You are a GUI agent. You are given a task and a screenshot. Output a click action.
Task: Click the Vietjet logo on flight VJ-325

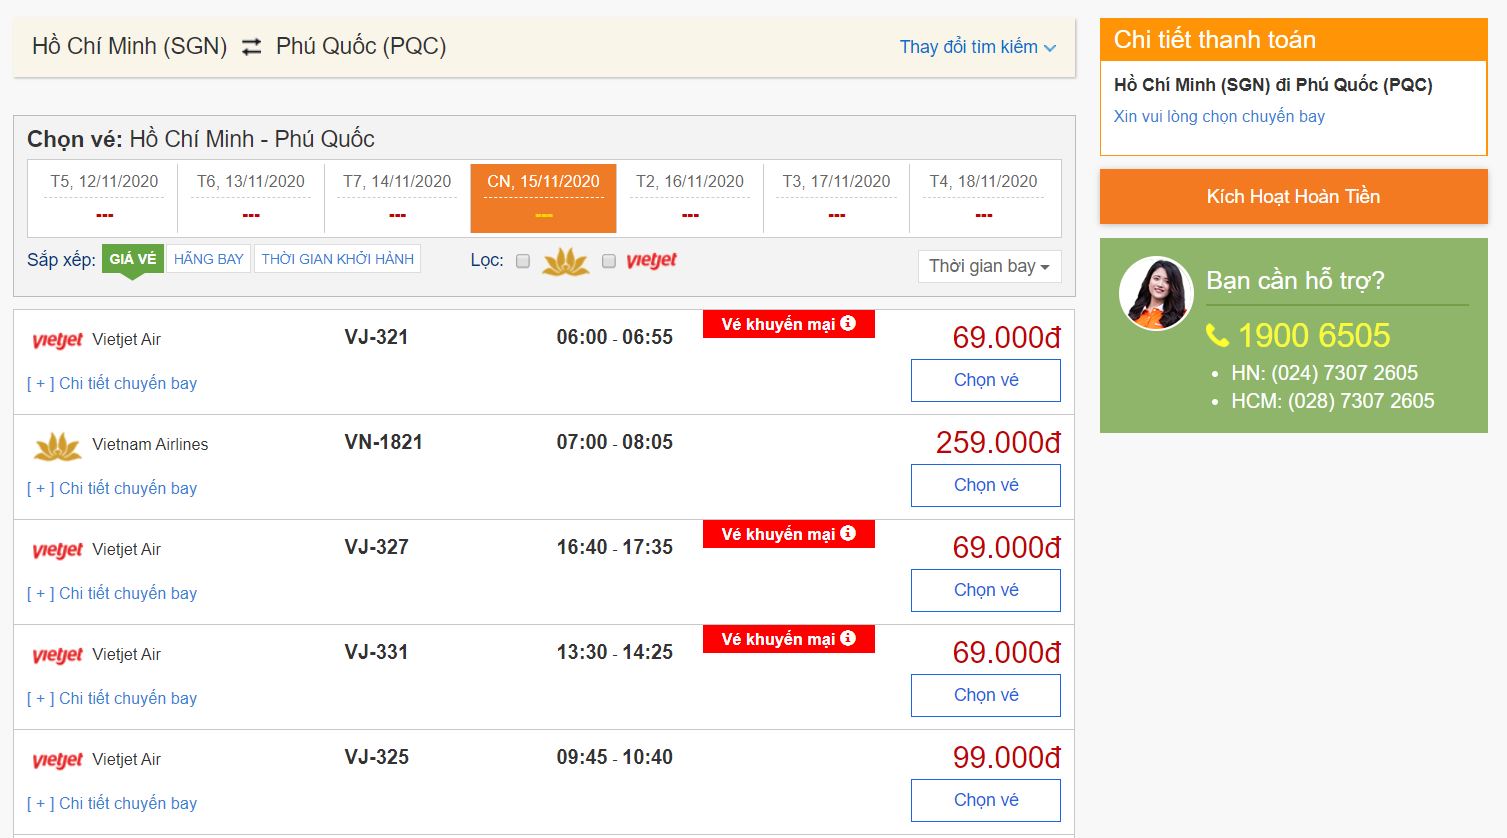[57, 760]
